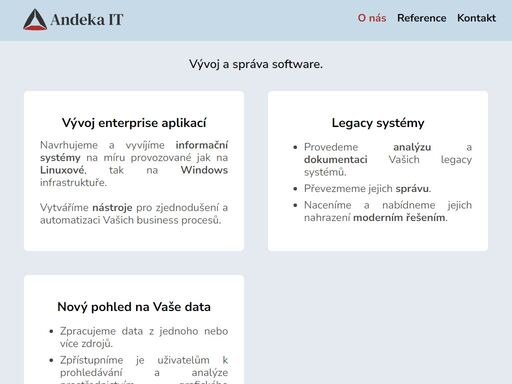Click the bold analýzu word
Image resolution: width=512 pixels, height=384 pixels.
pos(412,147)
